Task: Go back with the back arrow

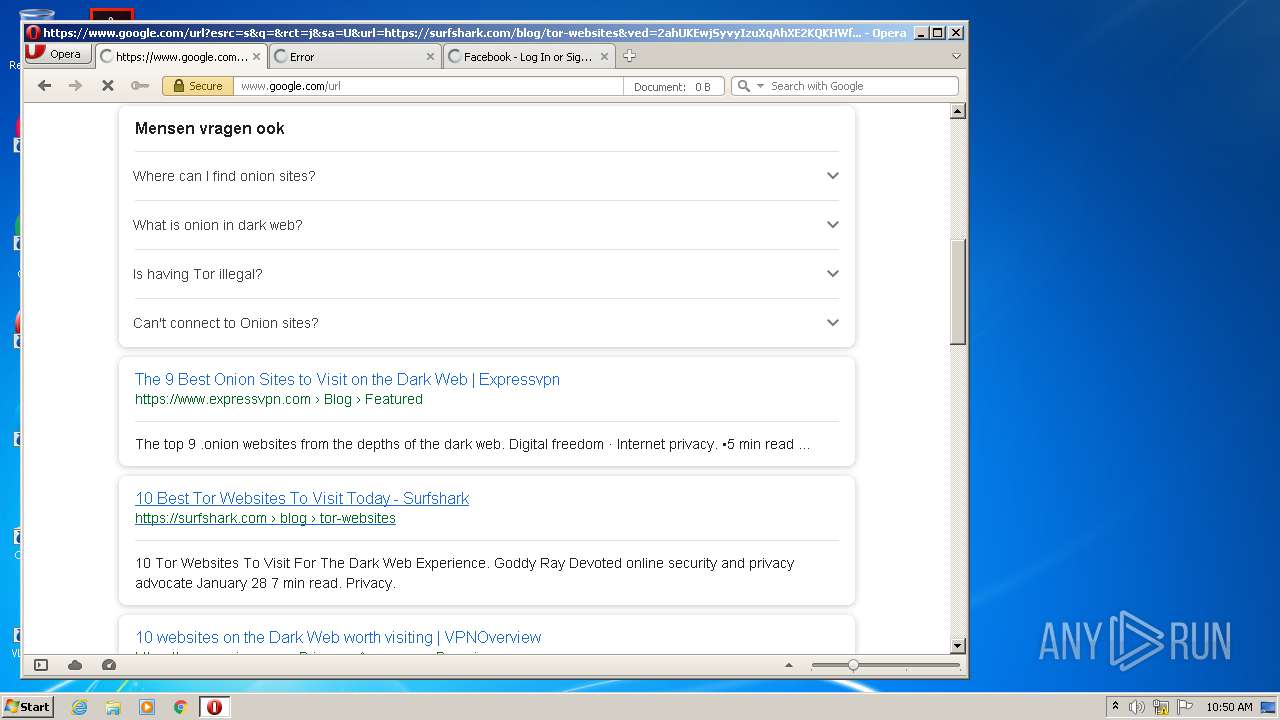Action: [44, 86]
